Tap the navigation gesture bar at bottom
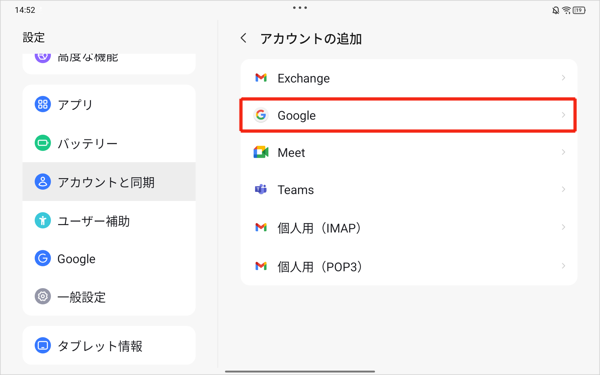Image resolution: width=600 pixels, height=375 pixels. point(300,371)
